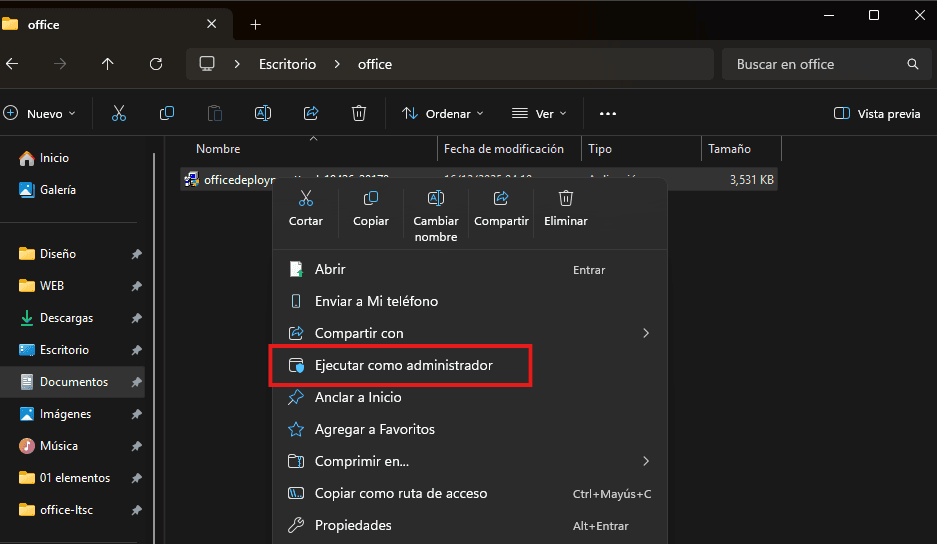Select Cortar in the context menu

[x=306, y=209]
